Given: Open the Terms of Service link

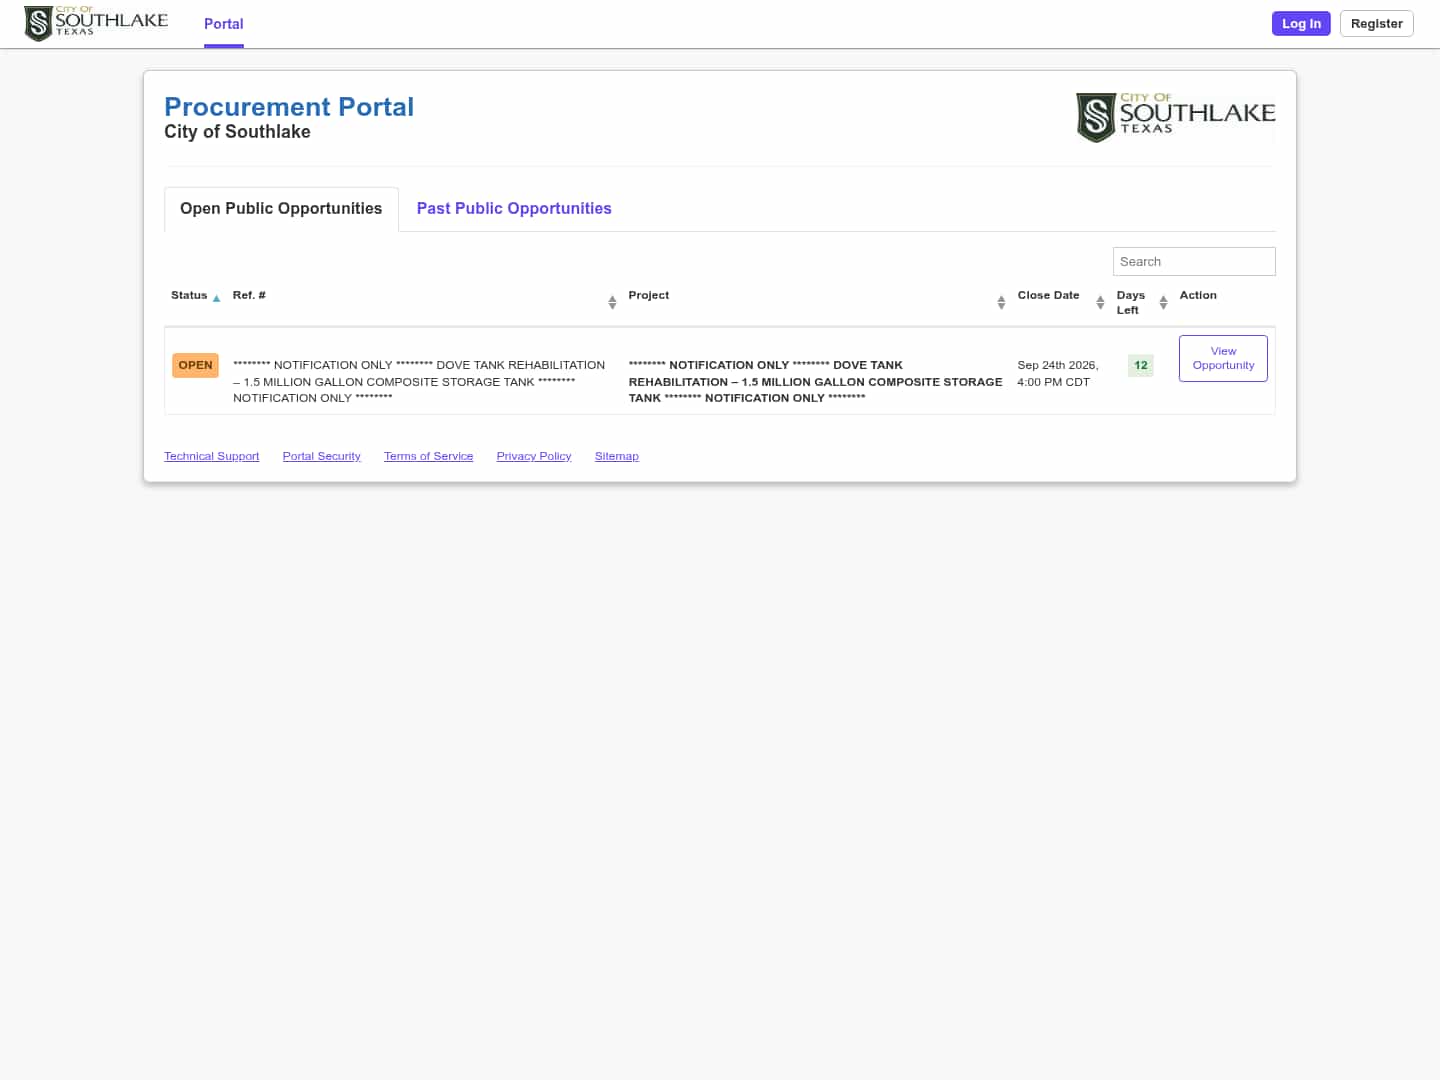Looking at the screenshot, I should pos(428,456).
